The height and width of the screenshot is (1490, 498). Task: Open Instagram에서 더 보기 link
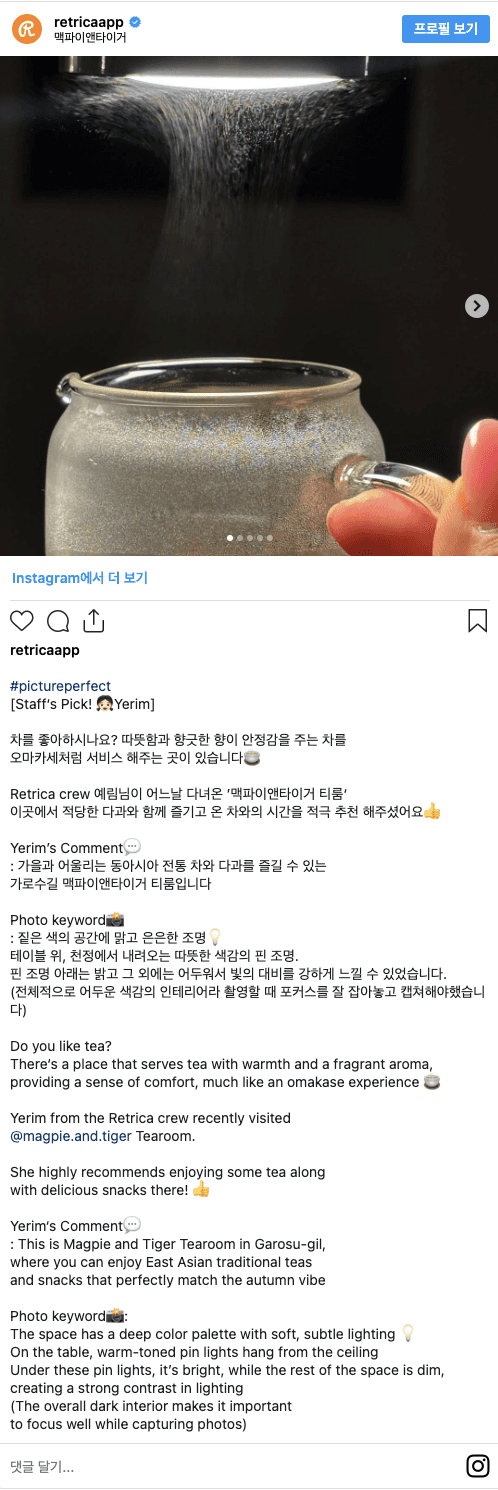(80, 578)
